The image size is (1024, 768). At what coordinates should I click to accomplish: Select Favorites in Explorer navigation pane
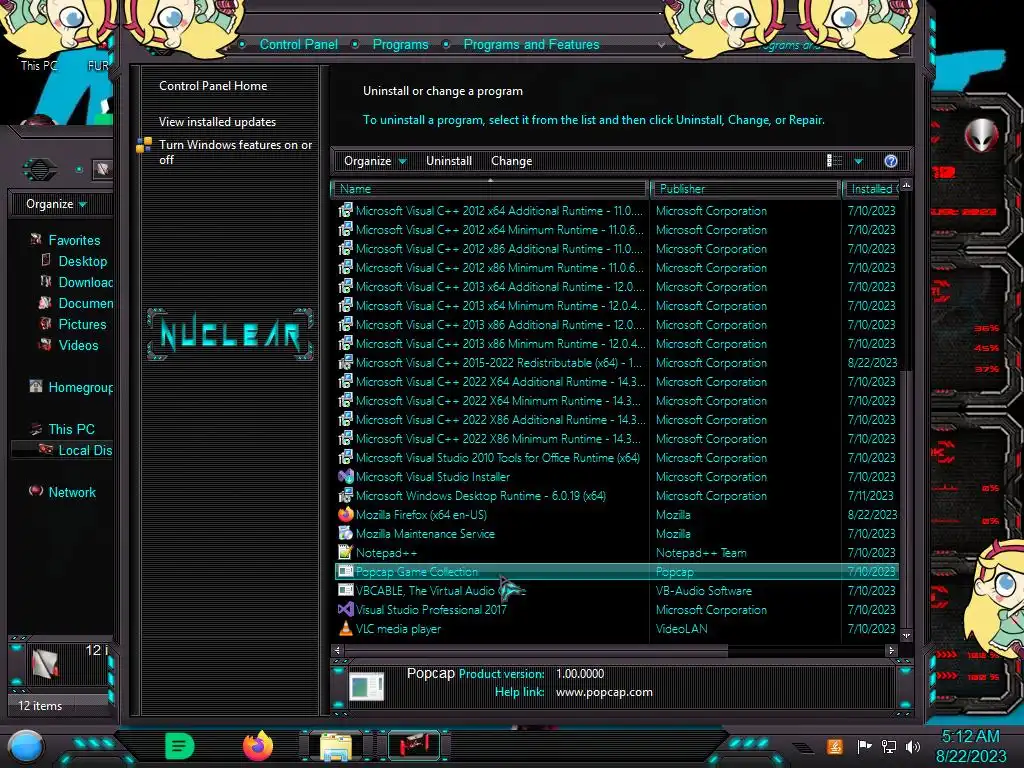point(74,240)
